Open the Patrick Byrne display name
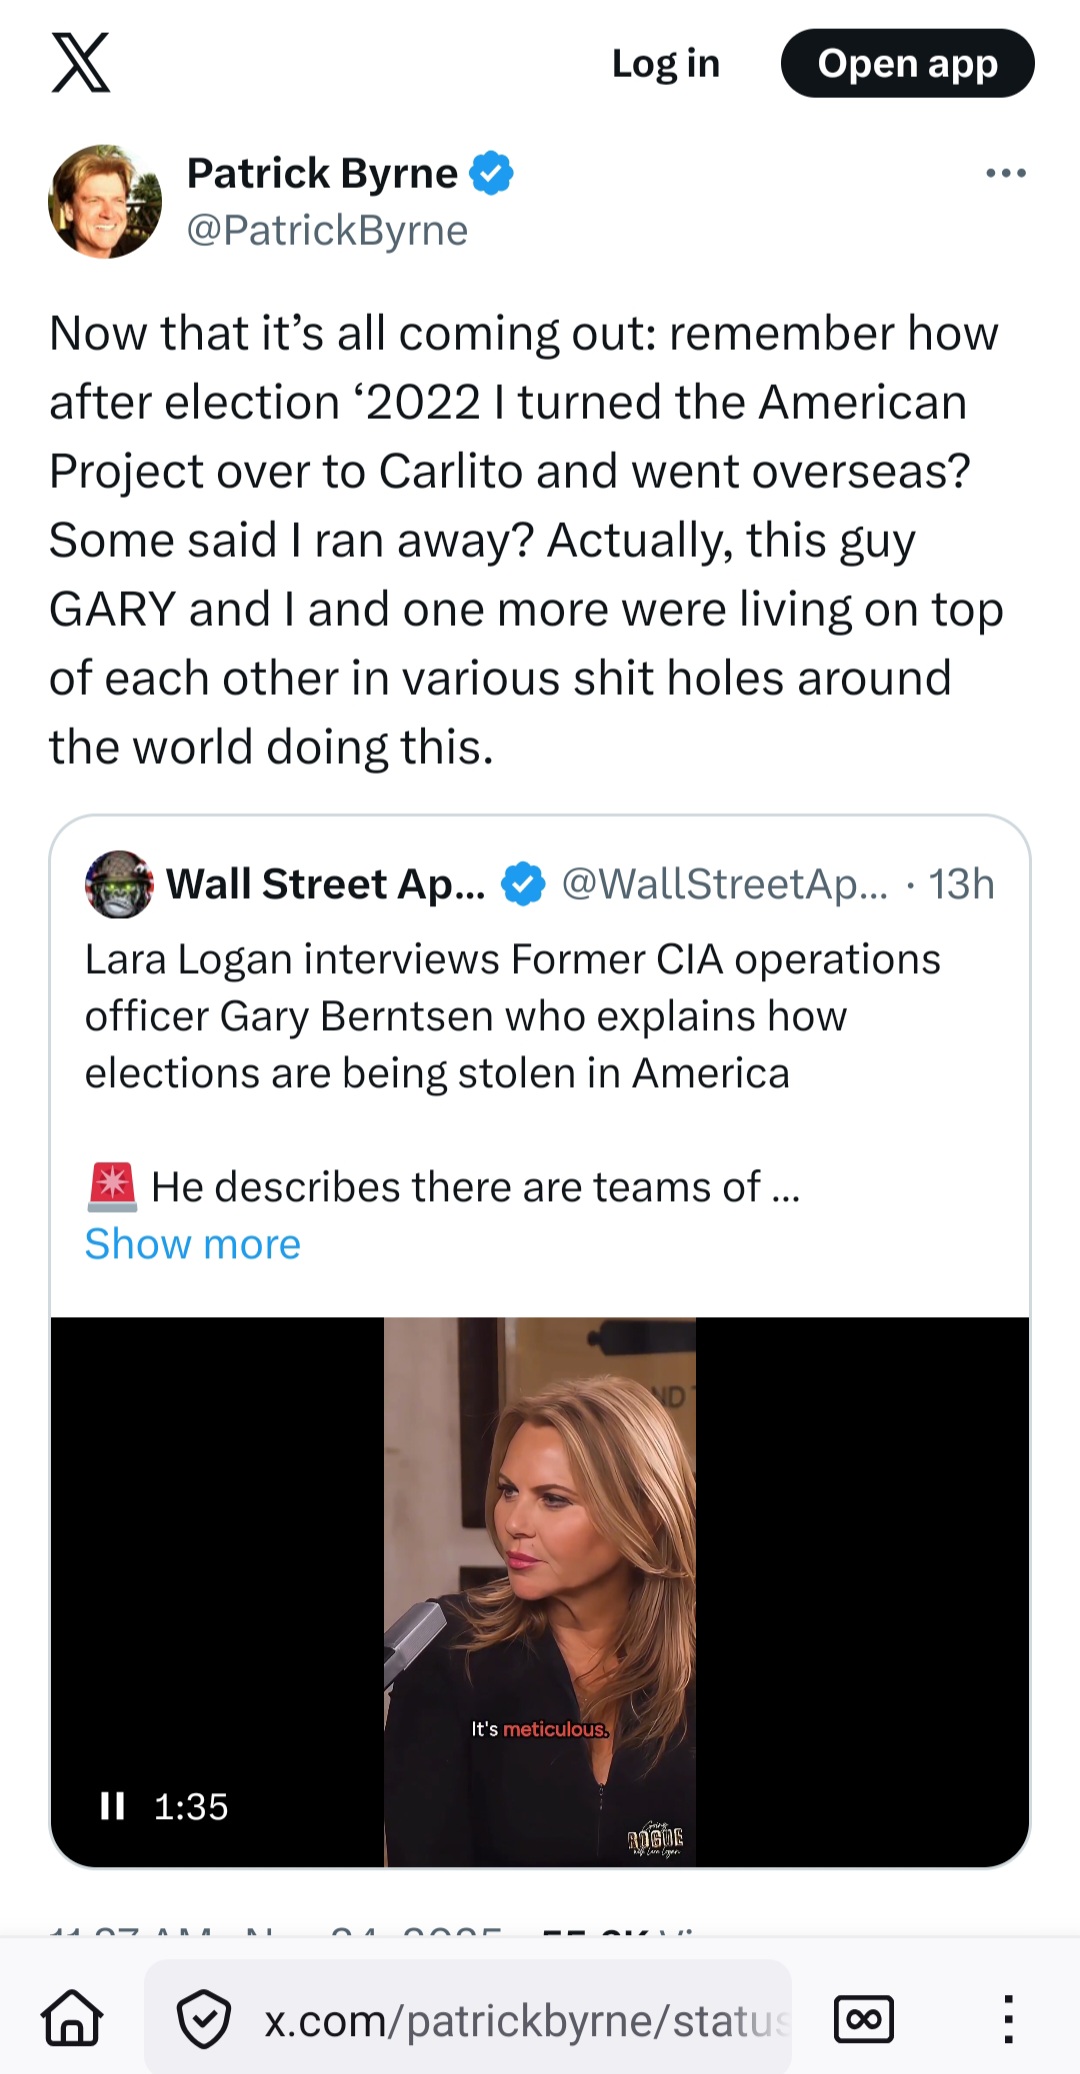 pos(322,173)
